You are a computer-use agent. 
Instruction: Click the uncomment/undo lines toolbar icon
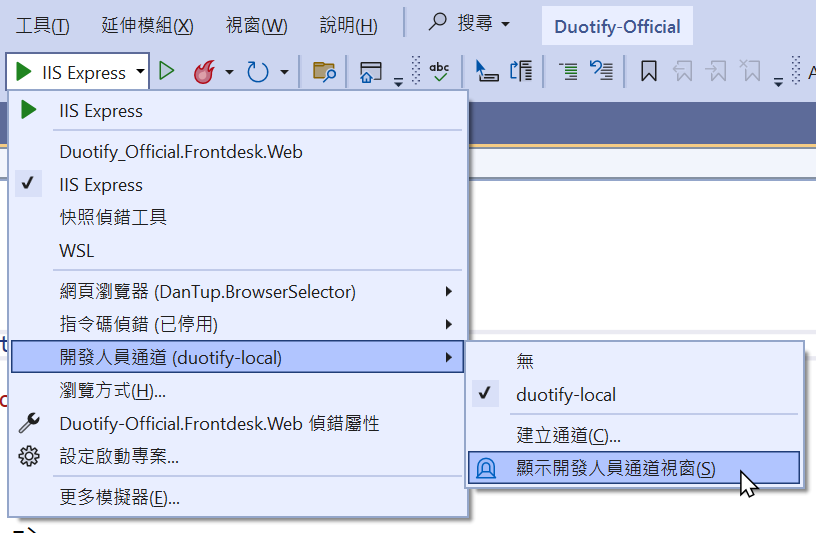pos(601,71)
